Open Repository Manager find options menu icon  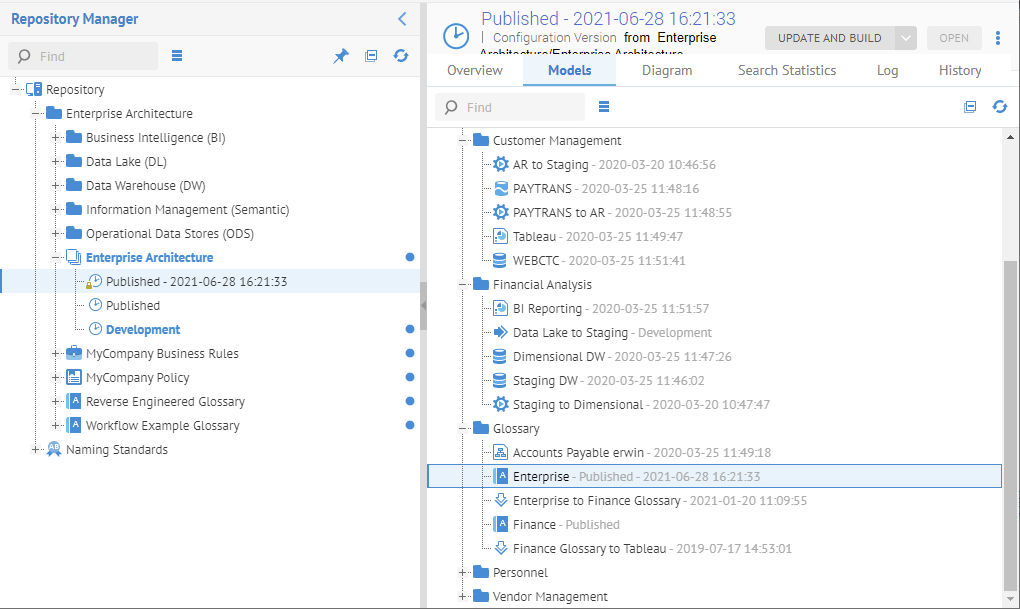click(x=177, y=56)
